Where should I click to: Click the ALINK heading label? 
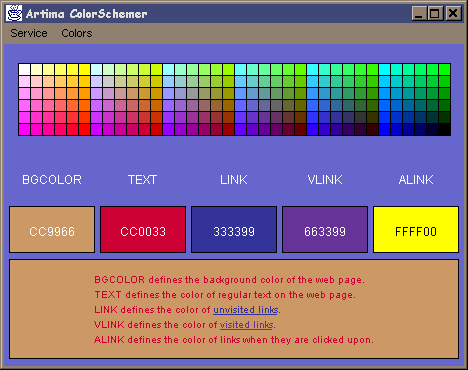416,180
